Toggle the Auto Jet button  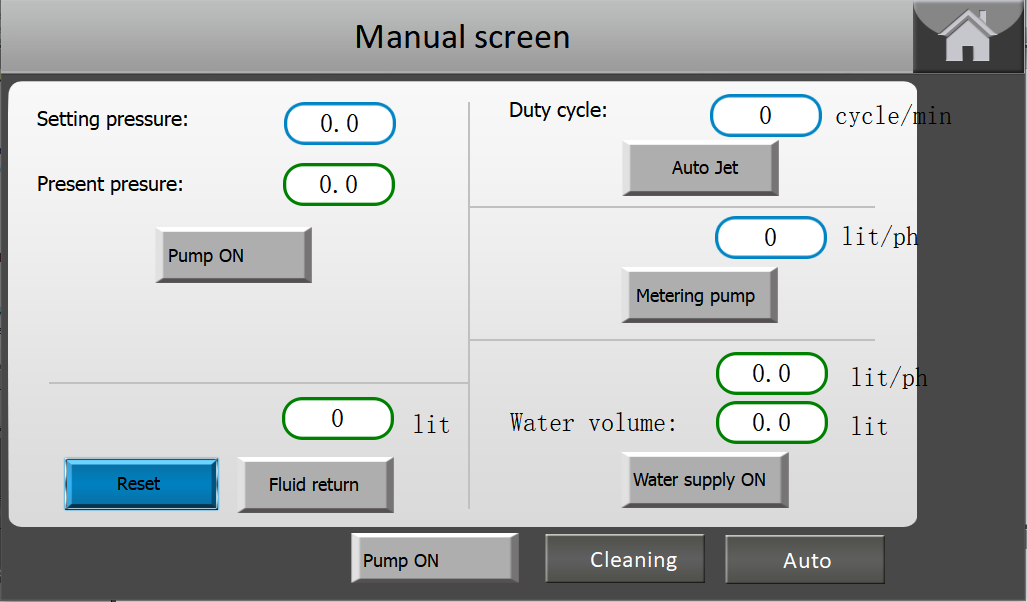700,168
